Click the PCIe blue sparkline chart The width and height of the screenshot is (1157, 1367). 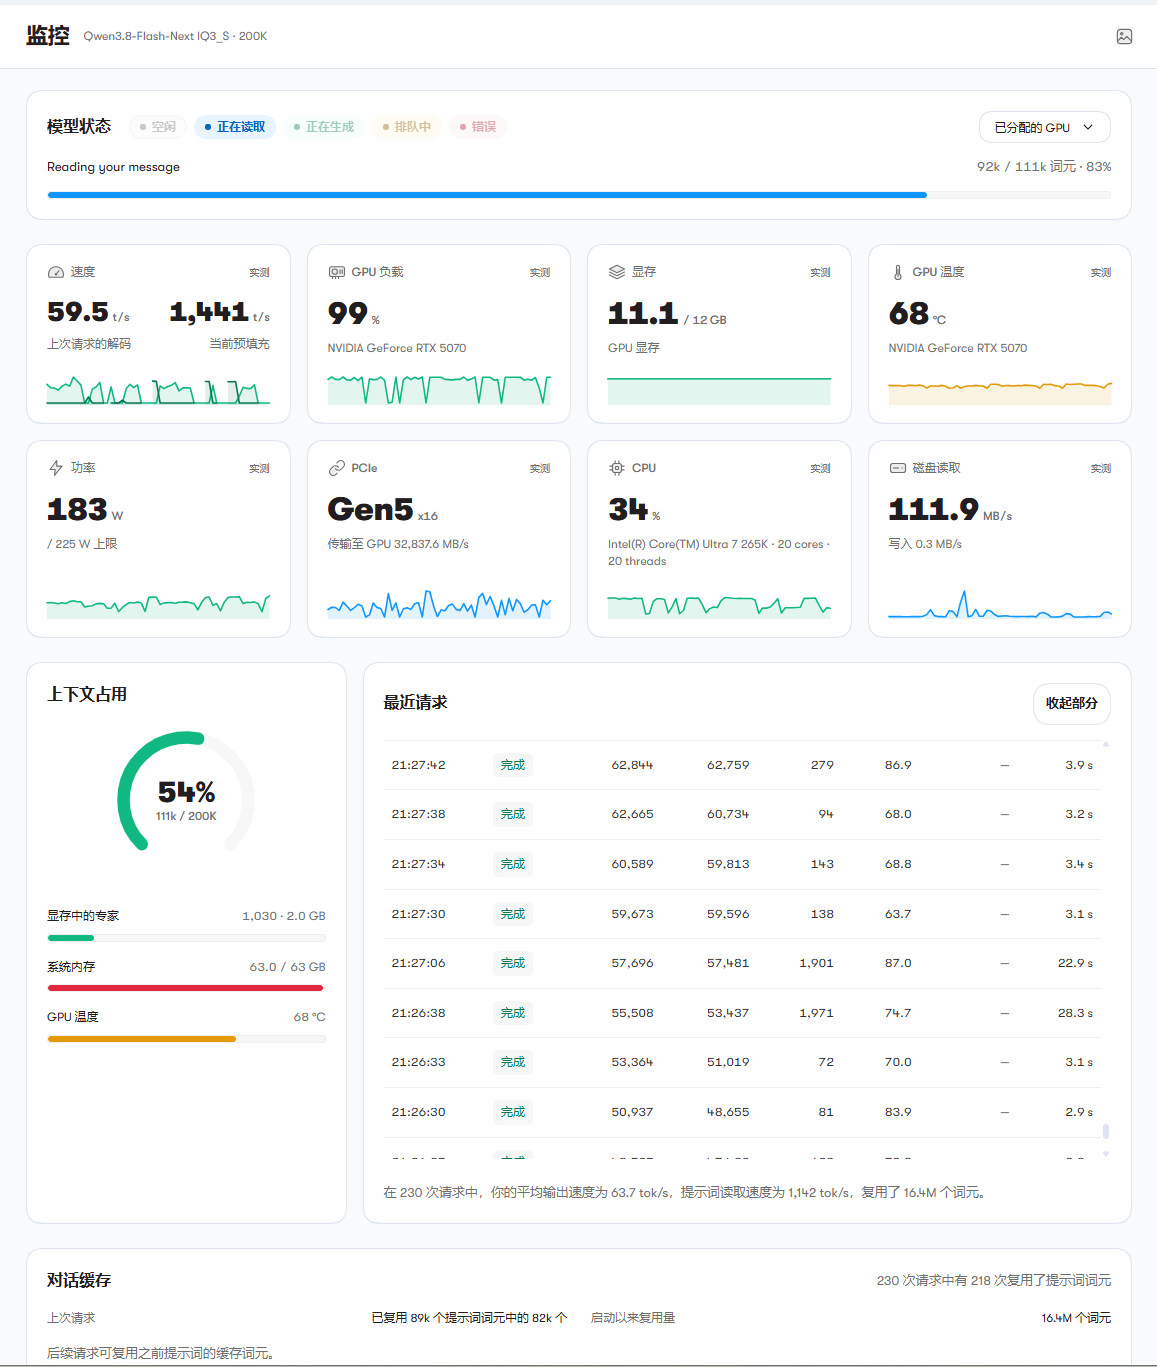click(439, 604)
